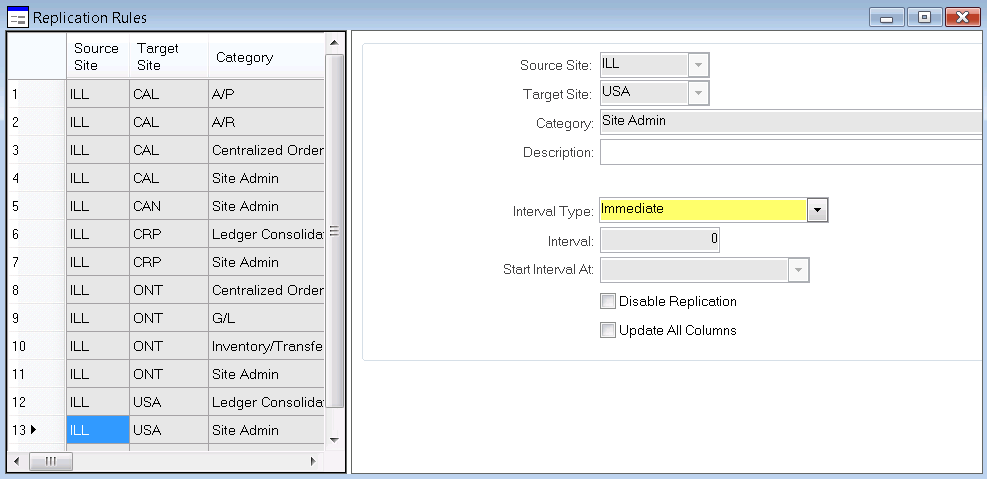987x479 pixels.
Task: Enable the Disable Replication checkbox
Action: point(608,301)
